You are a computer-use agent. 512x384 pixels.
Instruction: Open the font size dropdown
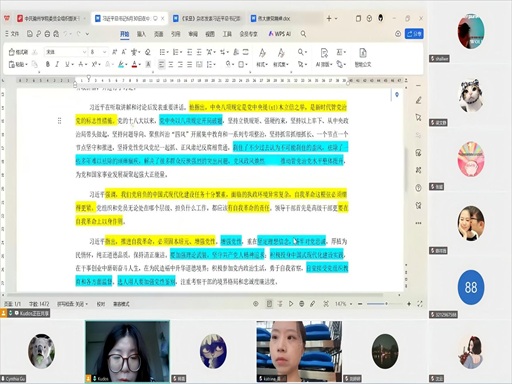tap(98, 52)
